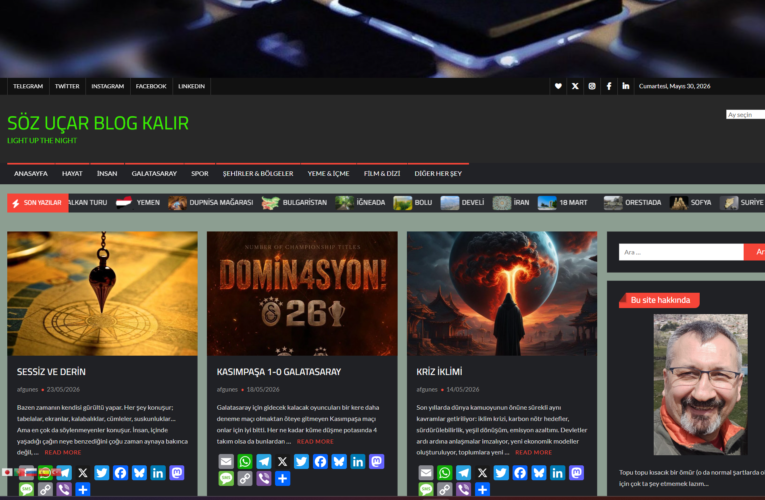Share Kasımpaşa post on LinkedIn
765x500 pixels.
click(358, 461)
